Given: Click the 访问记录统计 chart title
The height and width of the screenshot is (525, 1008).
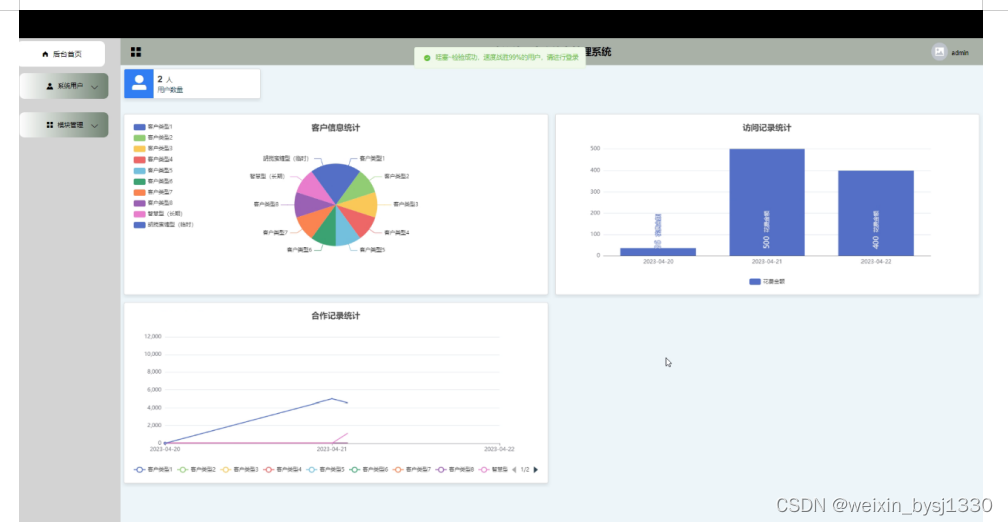Looking at the screenshot, I should (x=767, y=128).
